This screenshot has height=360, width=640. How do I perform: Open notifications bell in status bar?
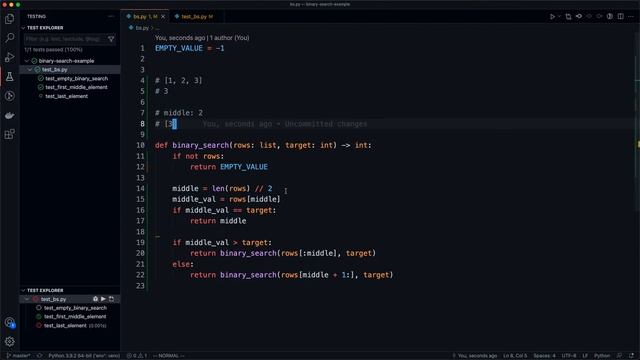[631, 356]
